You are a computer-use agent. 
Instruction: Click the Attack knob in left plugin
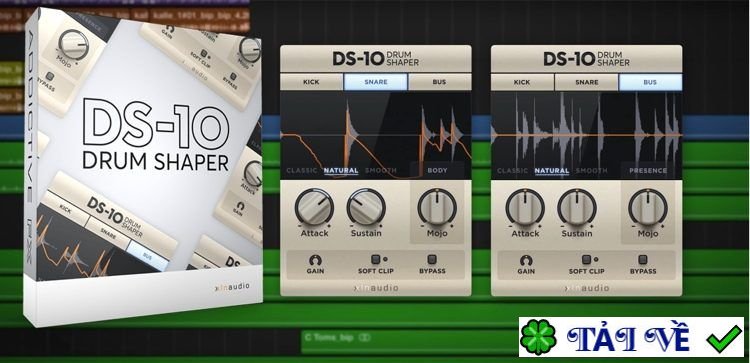pos(314,208)
